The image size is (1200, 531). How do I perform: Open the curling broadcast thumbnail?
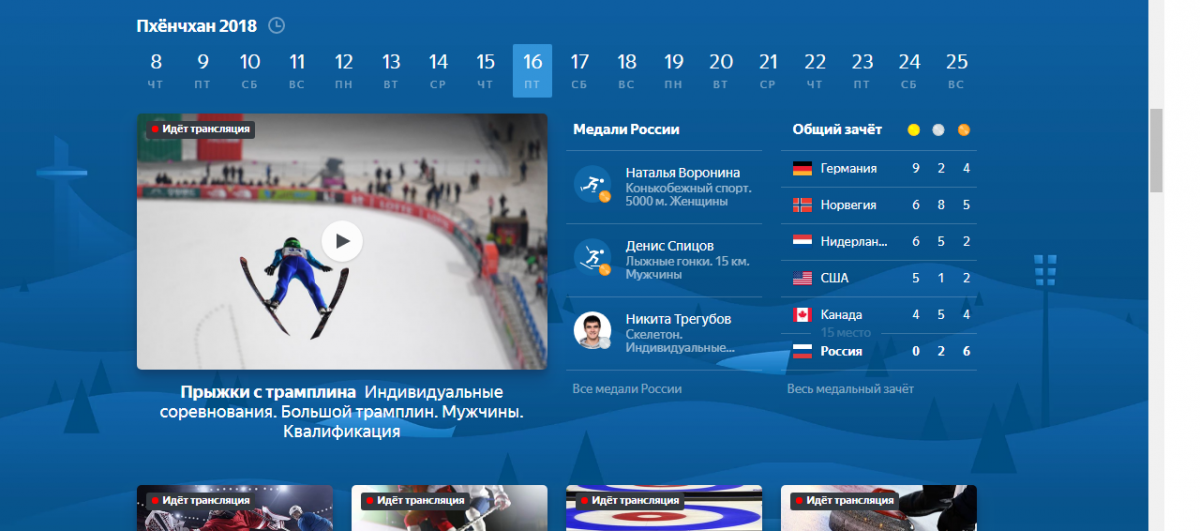tap(664, 508)
